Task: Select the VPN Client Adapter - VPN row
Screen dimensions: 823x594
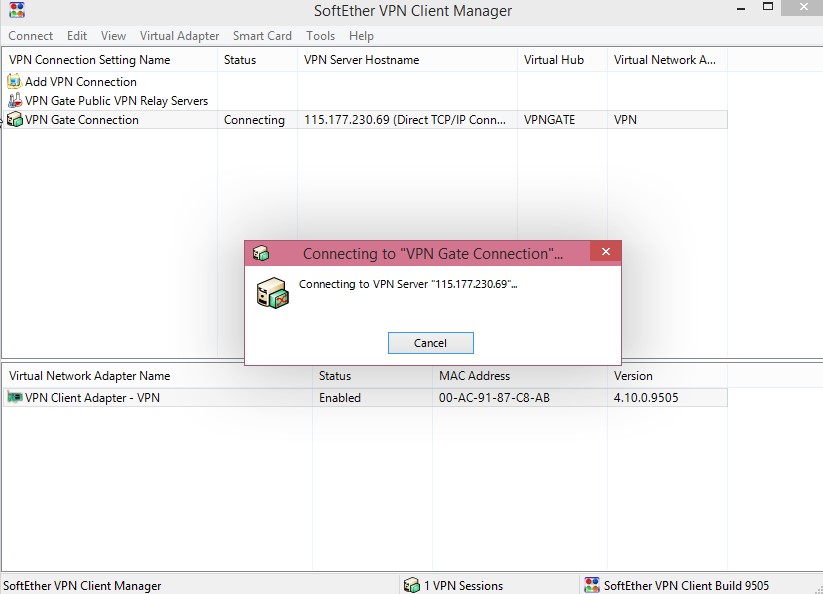Action: click(x=365, y=398)
